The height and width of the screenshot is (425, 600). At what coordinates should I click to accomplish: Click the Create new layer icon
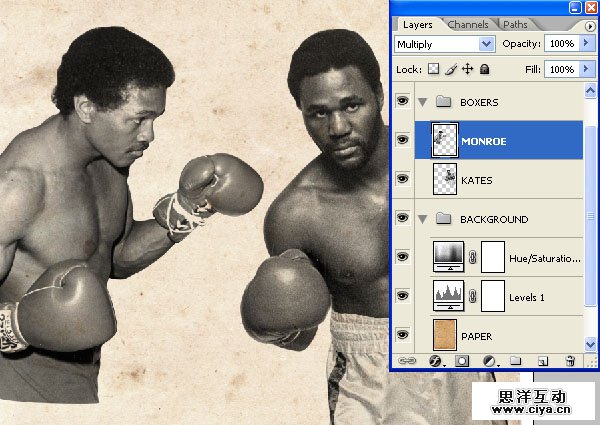[542, 360]
